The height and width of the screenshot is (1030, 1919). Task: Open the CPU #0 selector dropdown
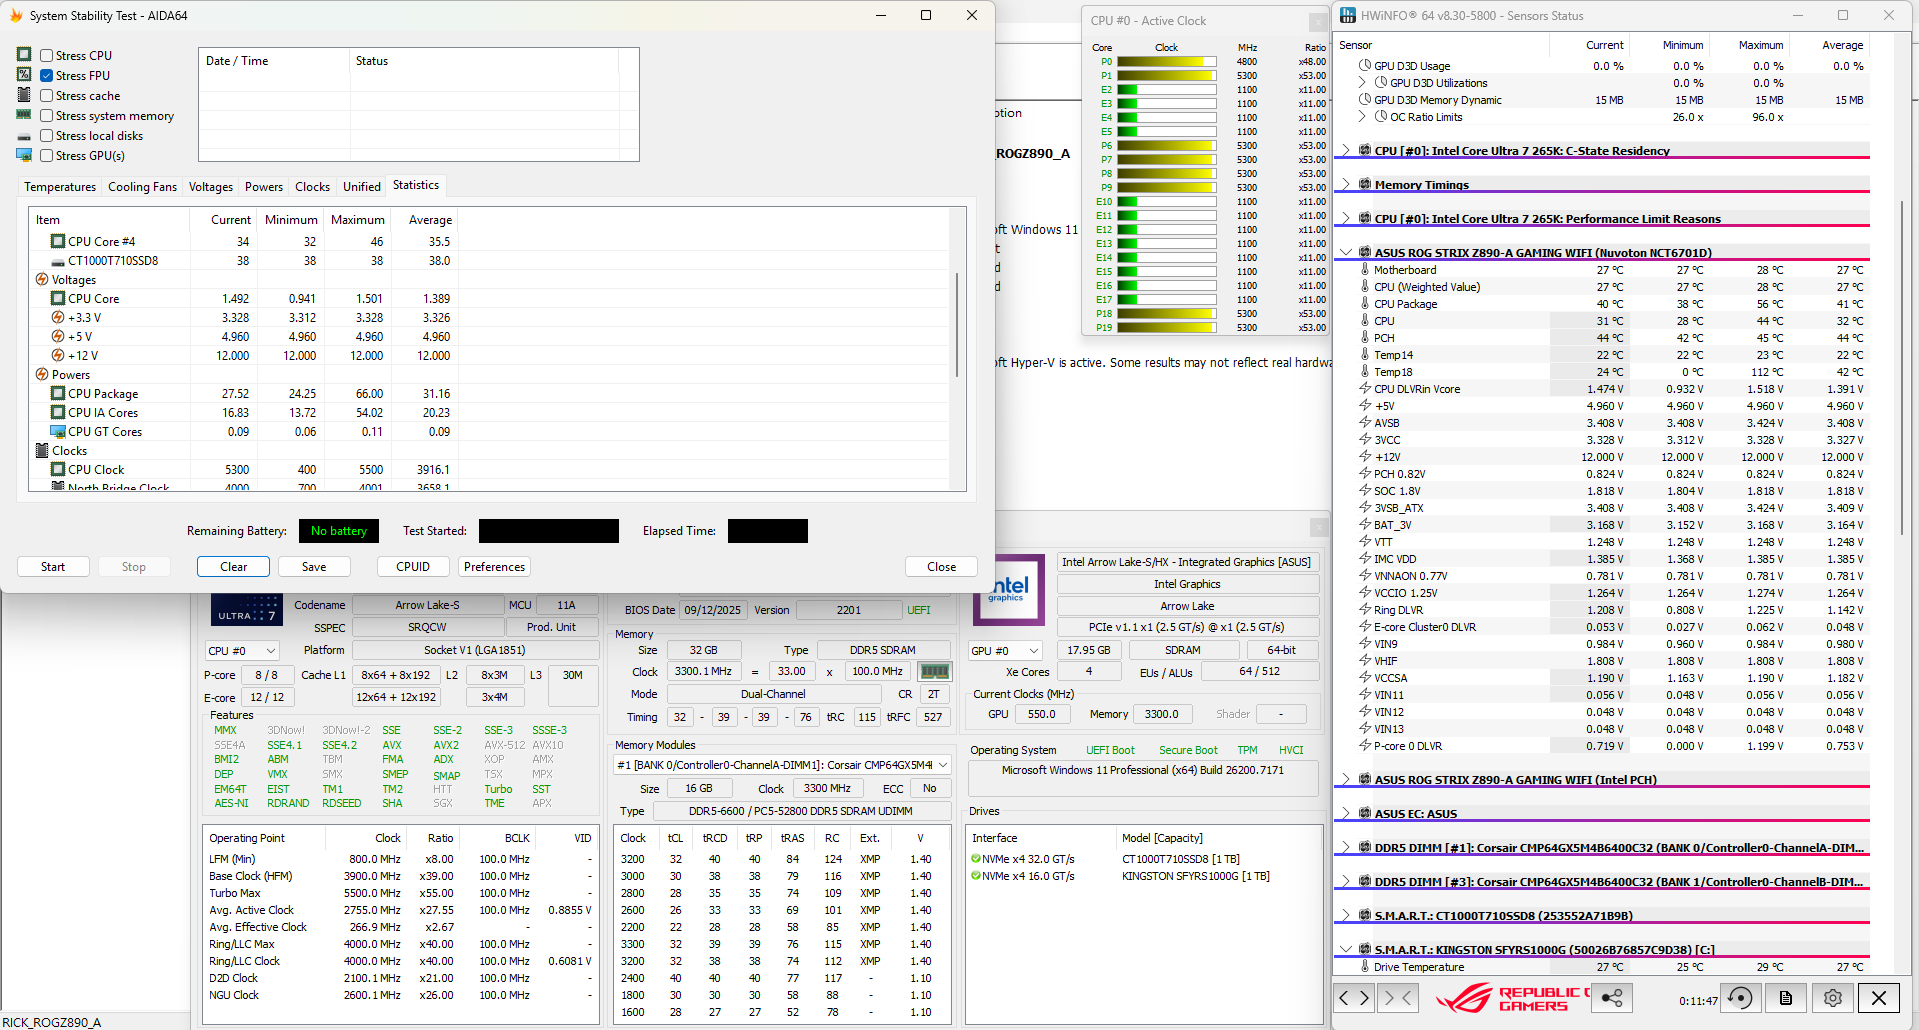point(241,651)
